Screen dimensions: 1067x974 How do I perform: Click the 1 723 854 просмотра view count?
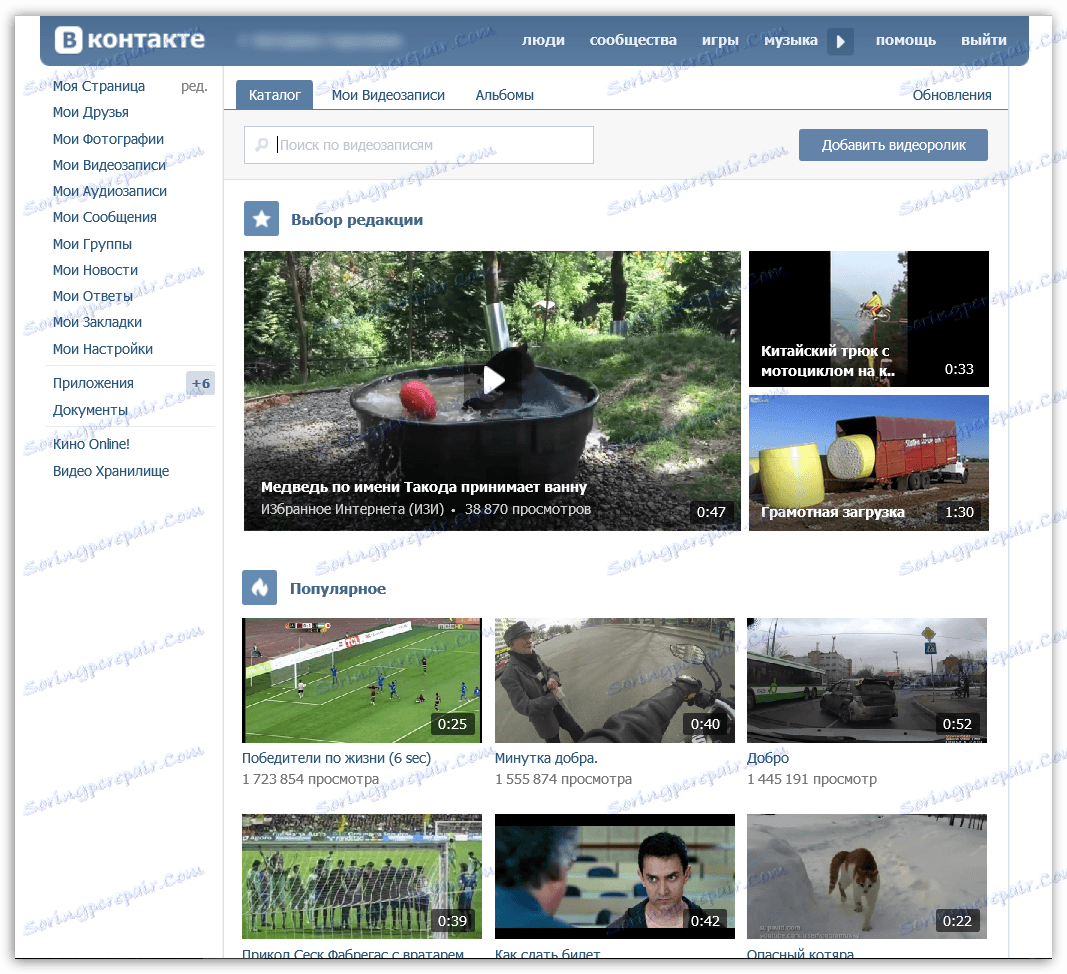(x=310, y=779)
